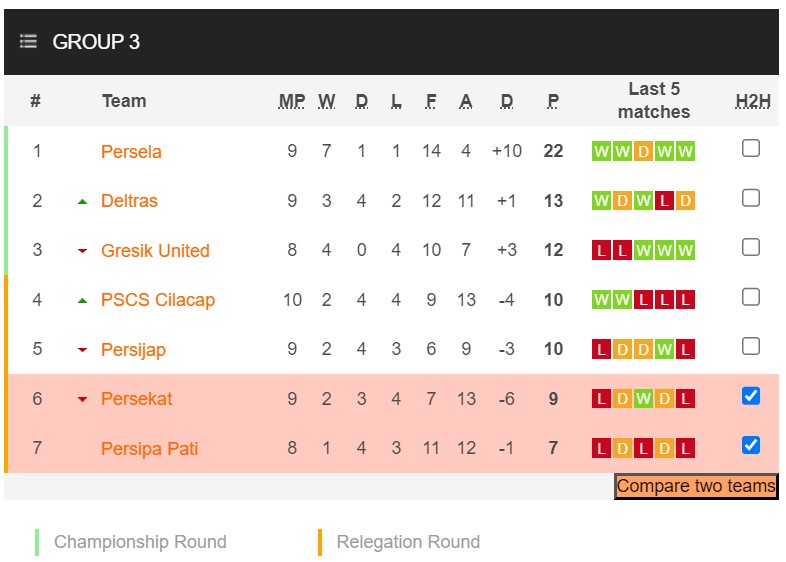Check the H2H box for Persela
This screenshot has height=562, width=786.
[x=751, y=149]
